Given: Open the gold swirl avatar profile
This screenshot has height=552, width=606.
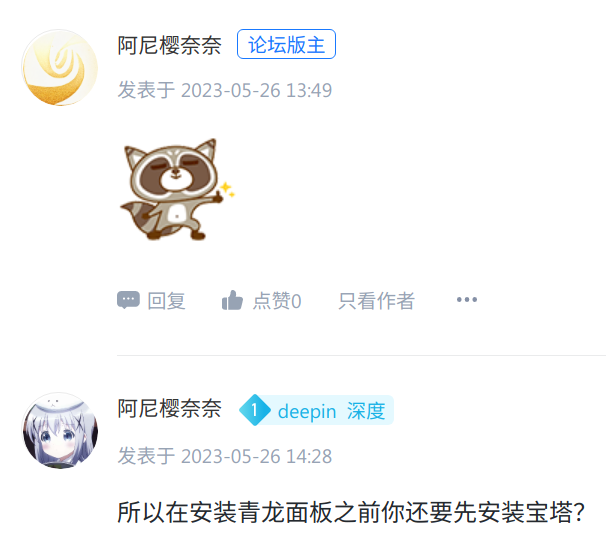Looking at the screenshot, I should (60, 68).
